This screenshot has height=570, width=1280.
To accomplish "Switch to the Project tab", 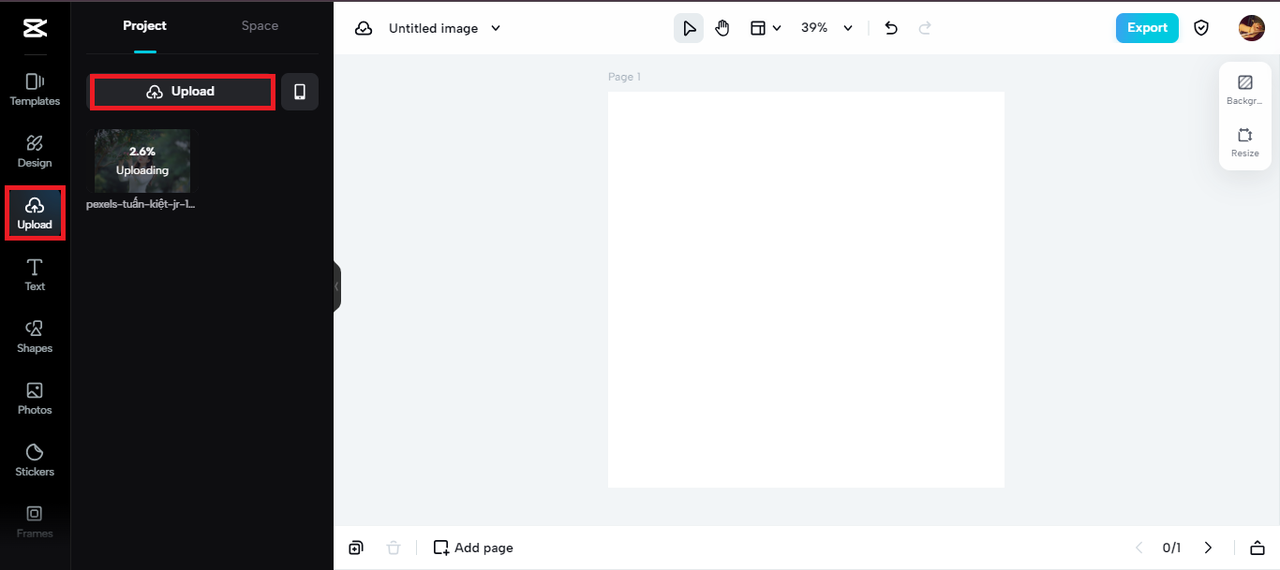I will click(x=145, y=26).
